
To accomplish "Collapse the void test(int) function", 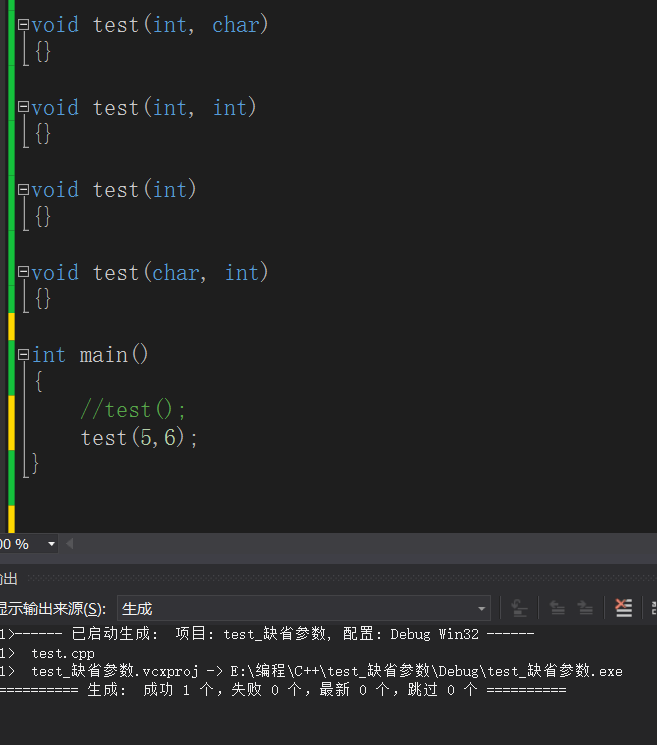I will [x=23, y=190].
